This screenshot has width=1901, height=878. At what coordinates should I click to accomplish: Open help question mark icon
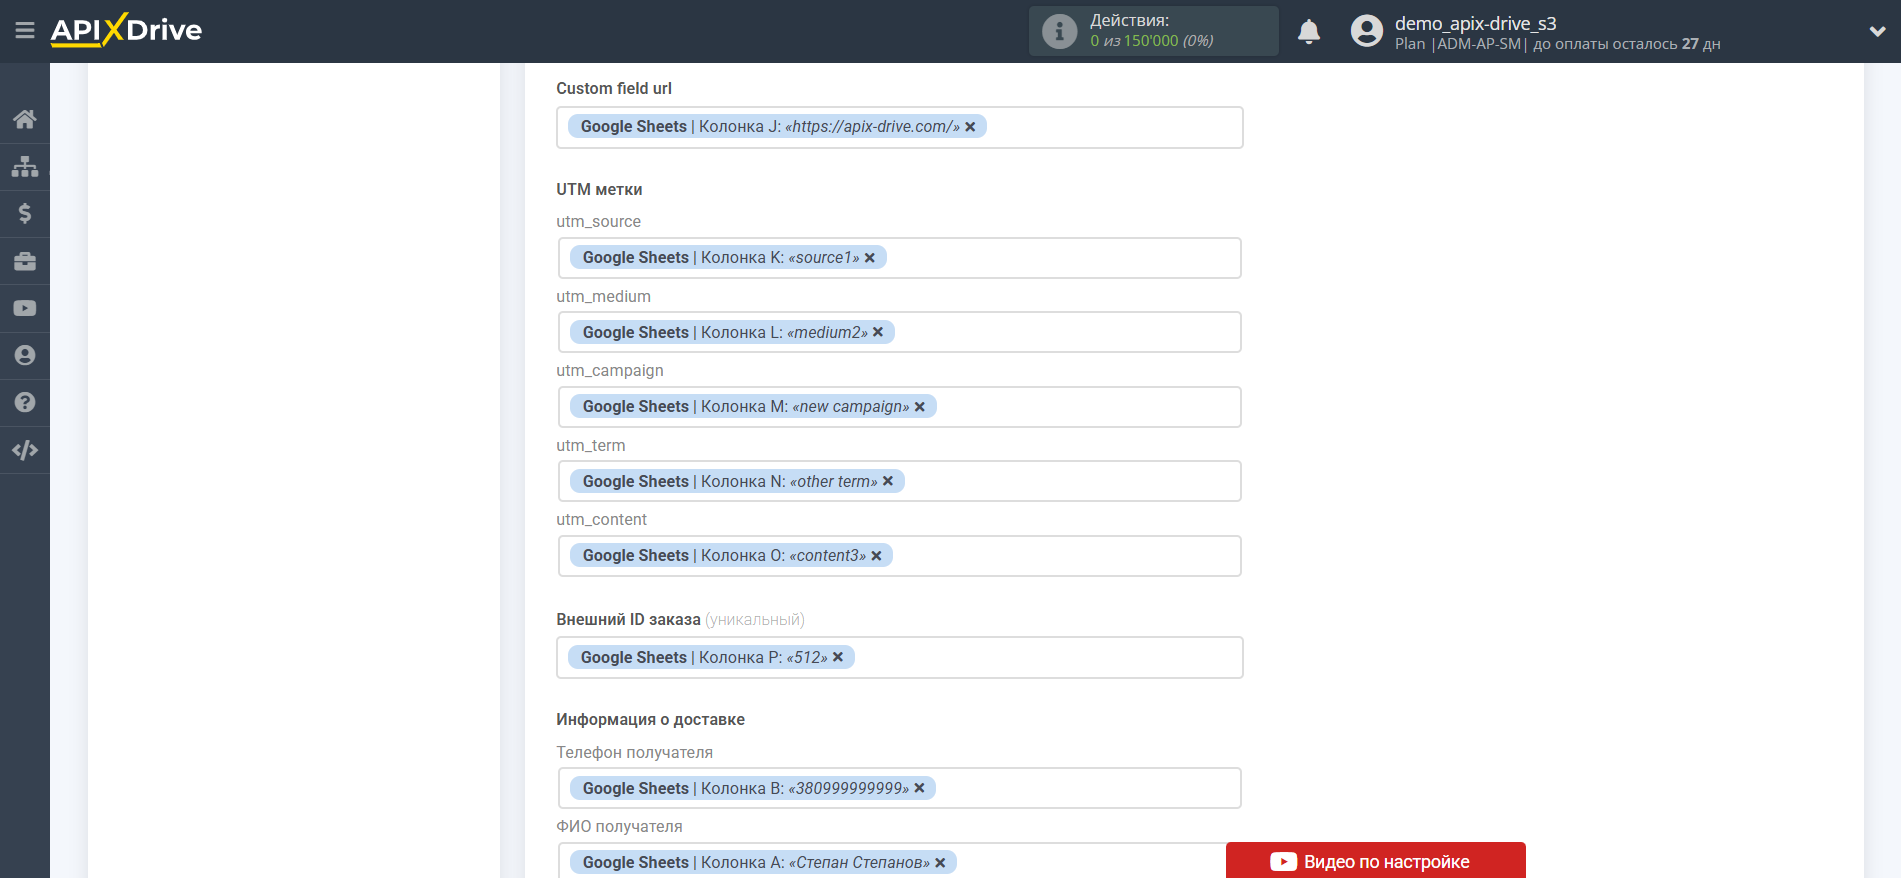pyautogui.click(x=25, y=402)
